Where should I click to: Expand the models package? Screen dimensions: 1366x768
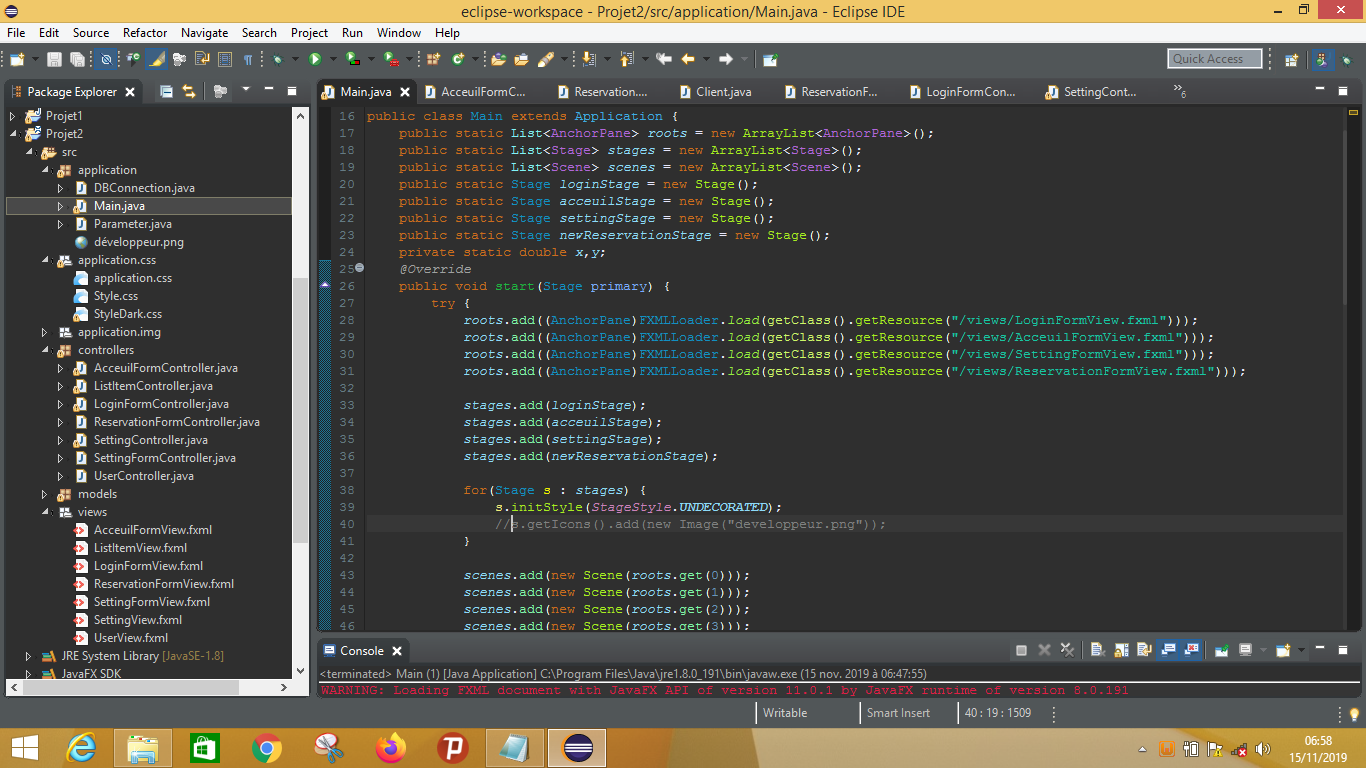tap(45, 494)
